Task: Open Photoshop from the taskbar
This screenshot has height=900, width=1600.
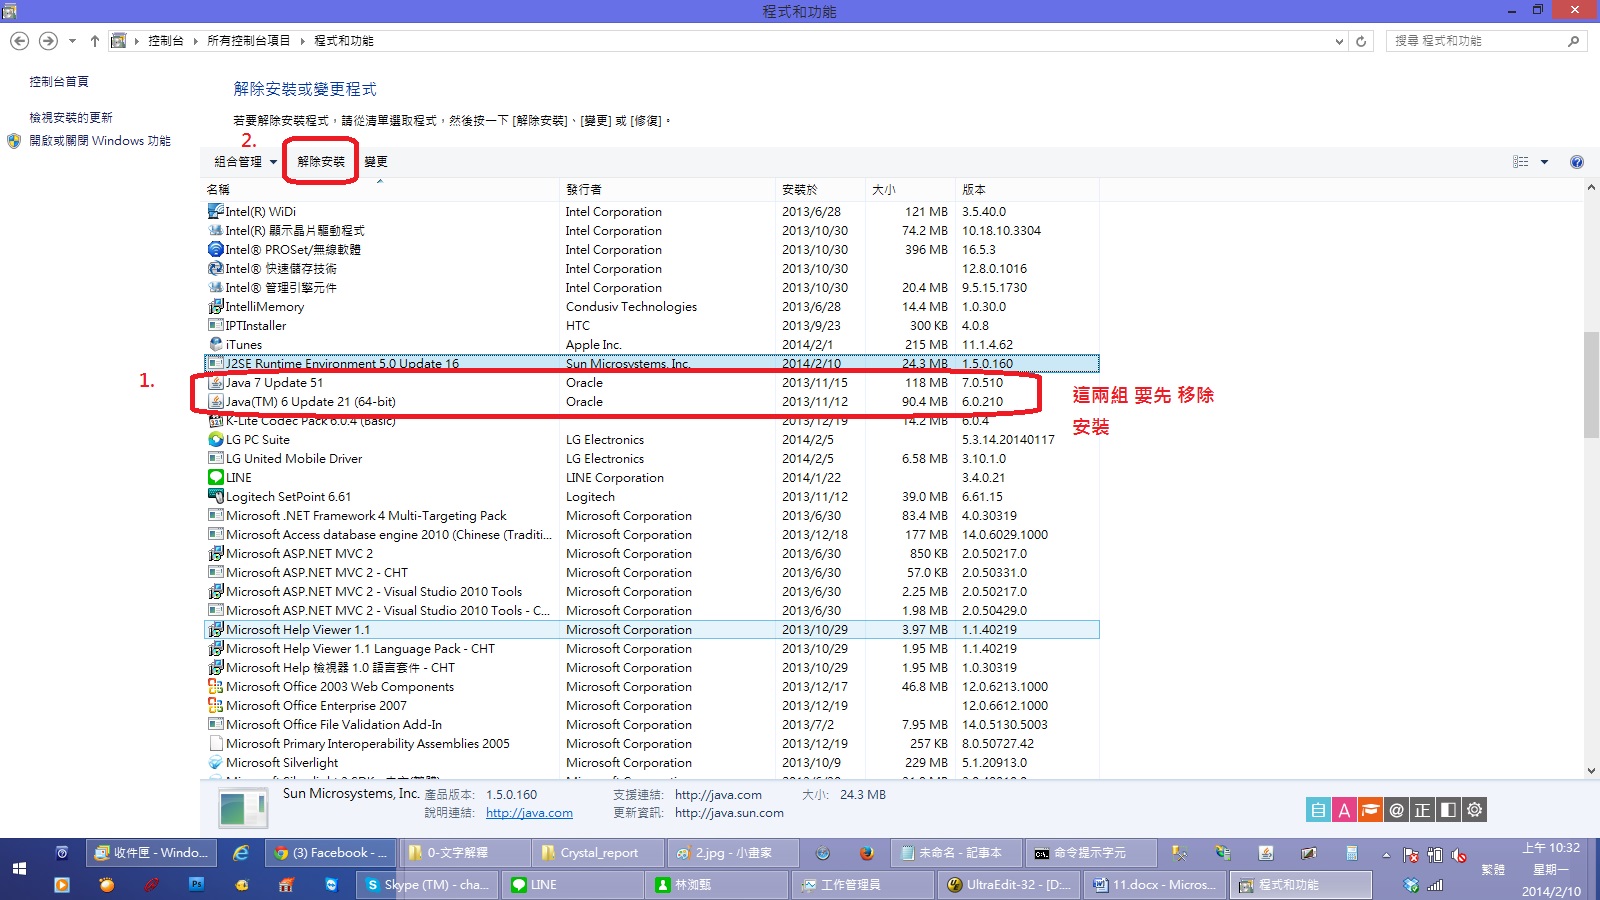Action: coord(197,884)
